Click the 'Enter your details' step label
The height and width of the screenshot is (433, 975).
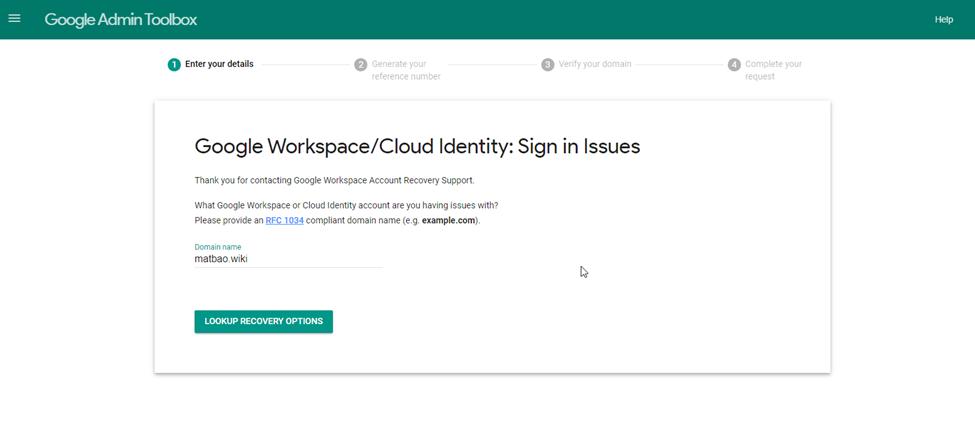coord(219,64)
